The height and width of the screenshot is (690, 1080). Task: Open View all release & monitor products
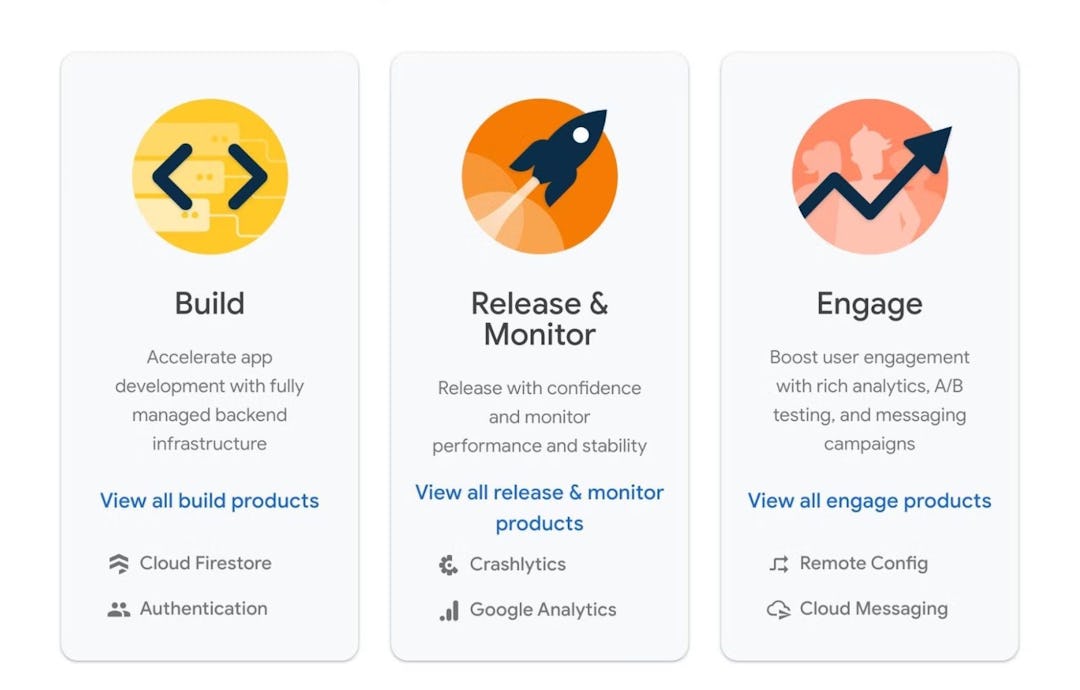539,507
